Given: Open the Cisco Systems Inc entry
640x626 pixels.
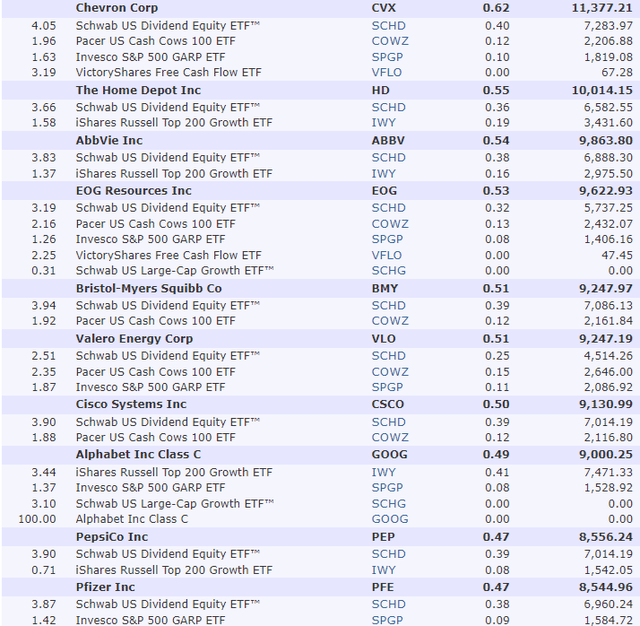Looking at the screenshot, I should tap(131, 404).
